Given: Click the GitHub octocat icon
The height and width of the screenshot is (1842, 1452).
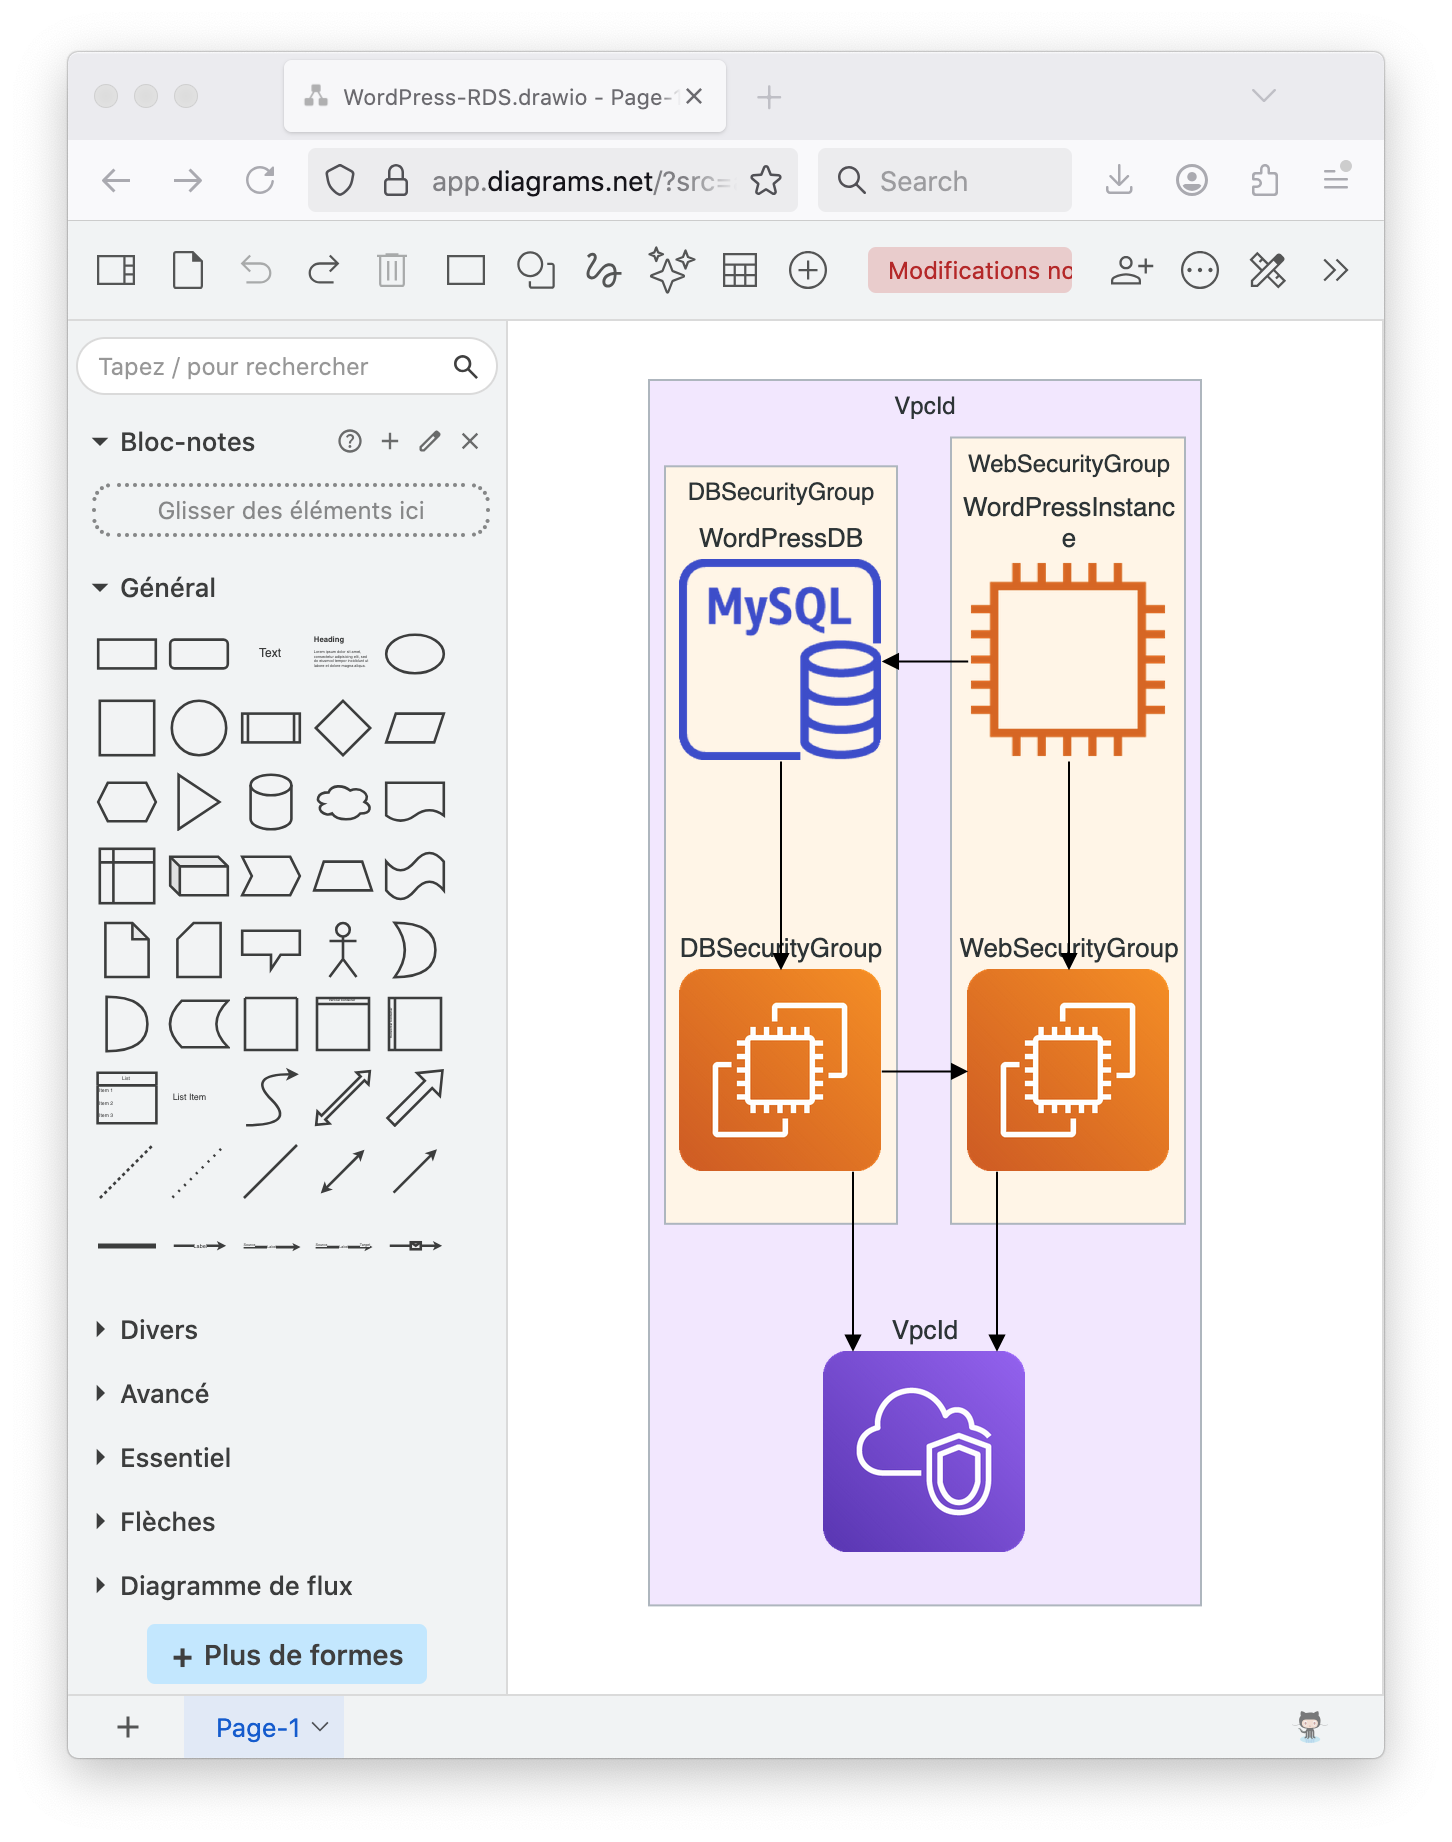Looking at the screenshot, I should pyautogui.click(x=1310, y=1726).
